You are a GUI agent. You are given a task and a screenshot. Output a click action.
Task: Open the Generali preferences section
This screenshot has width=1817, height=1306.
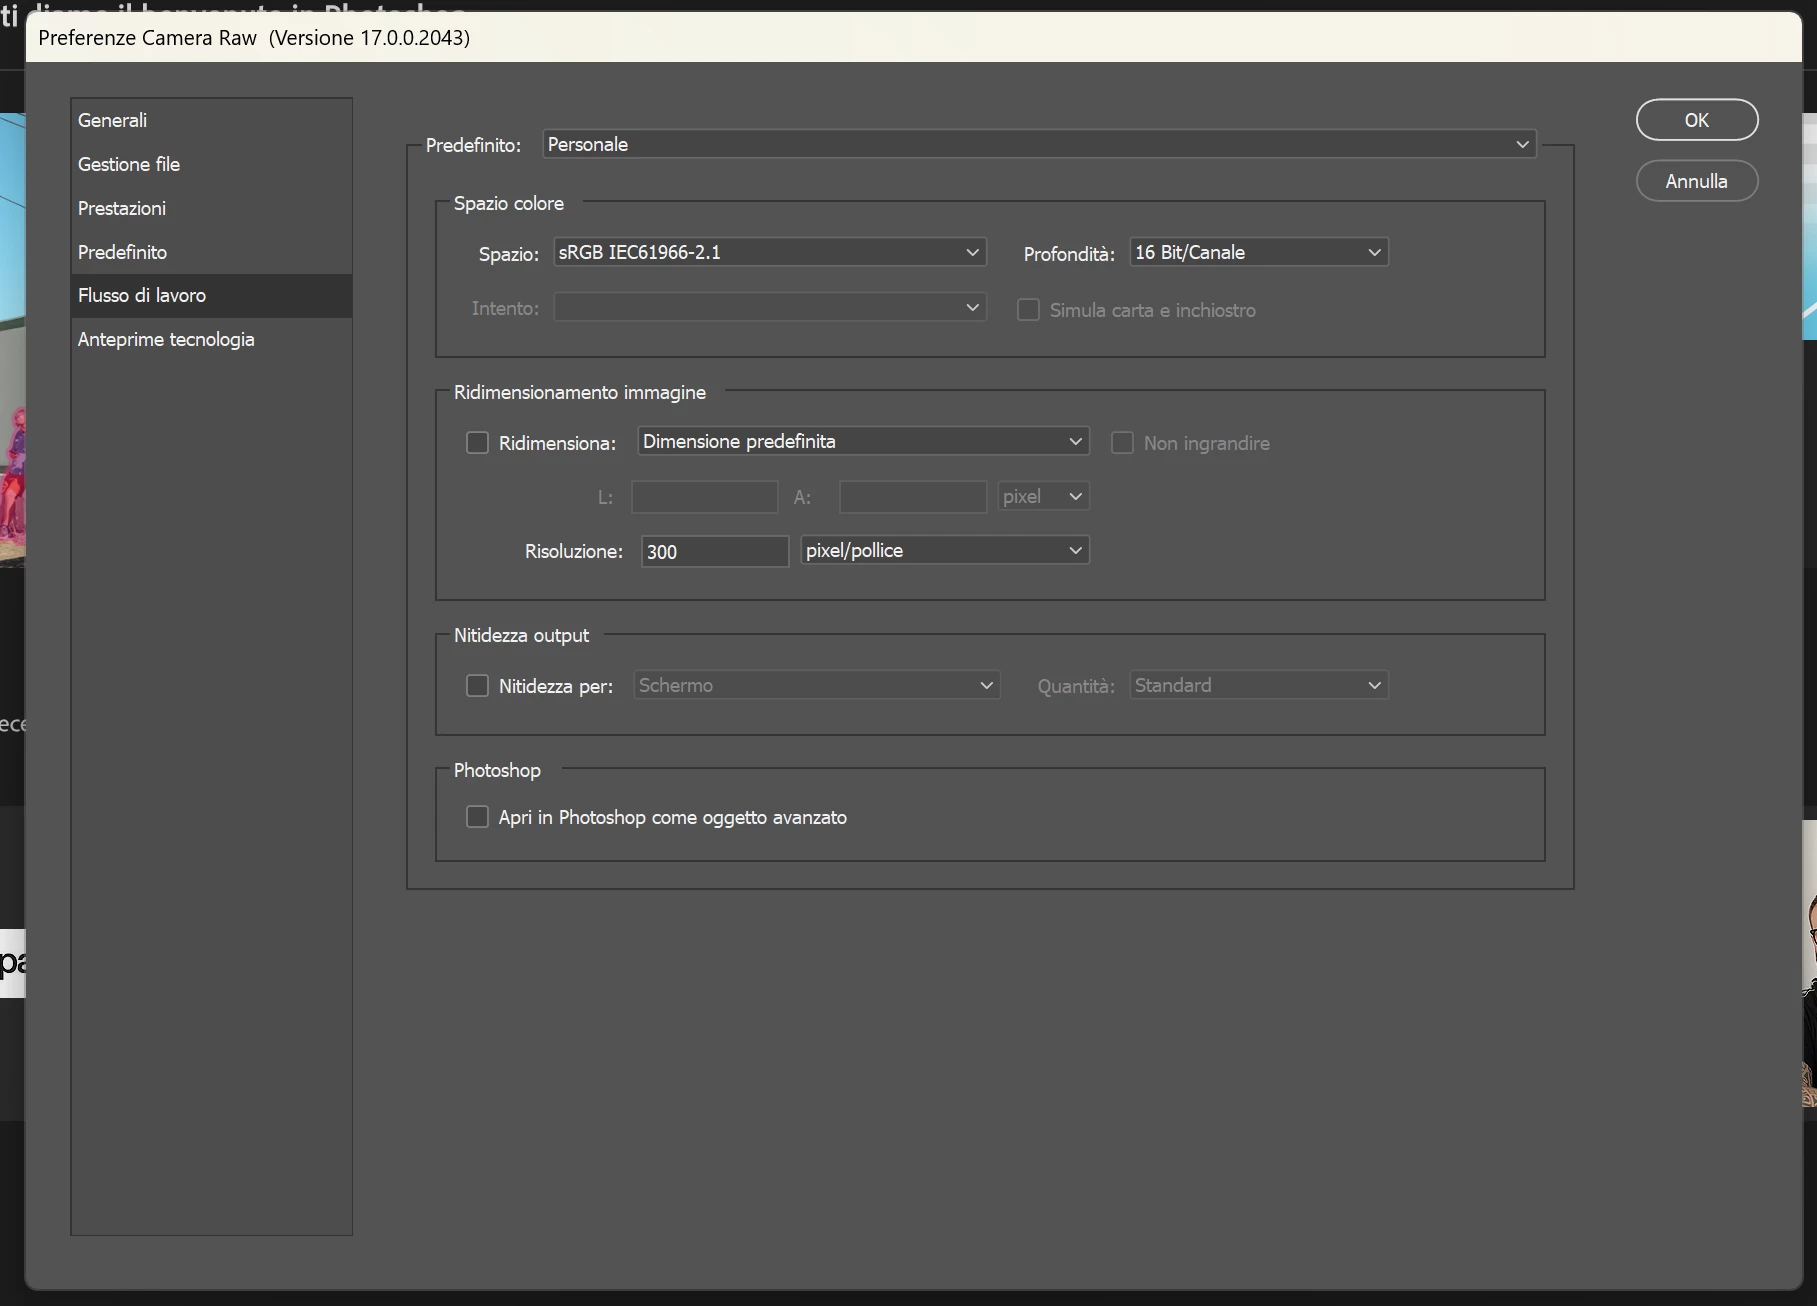[x=211, y=120]
